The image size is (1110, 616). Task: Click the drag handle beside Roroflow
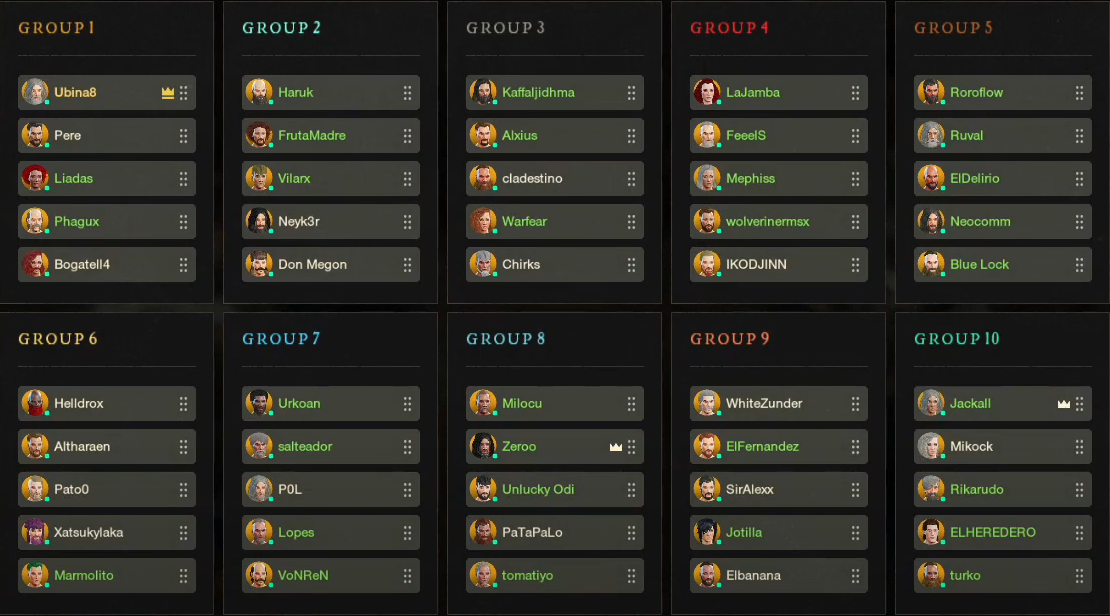[x=1080, y=93]
